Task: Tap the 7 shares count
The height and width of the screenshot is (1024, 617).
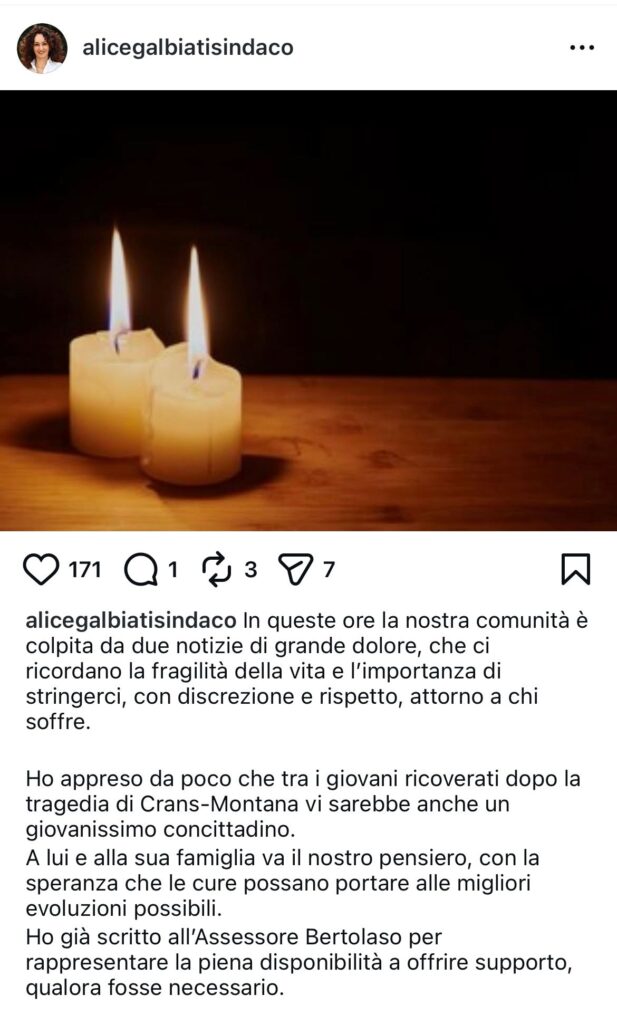Action: click(x=328, y=570)
